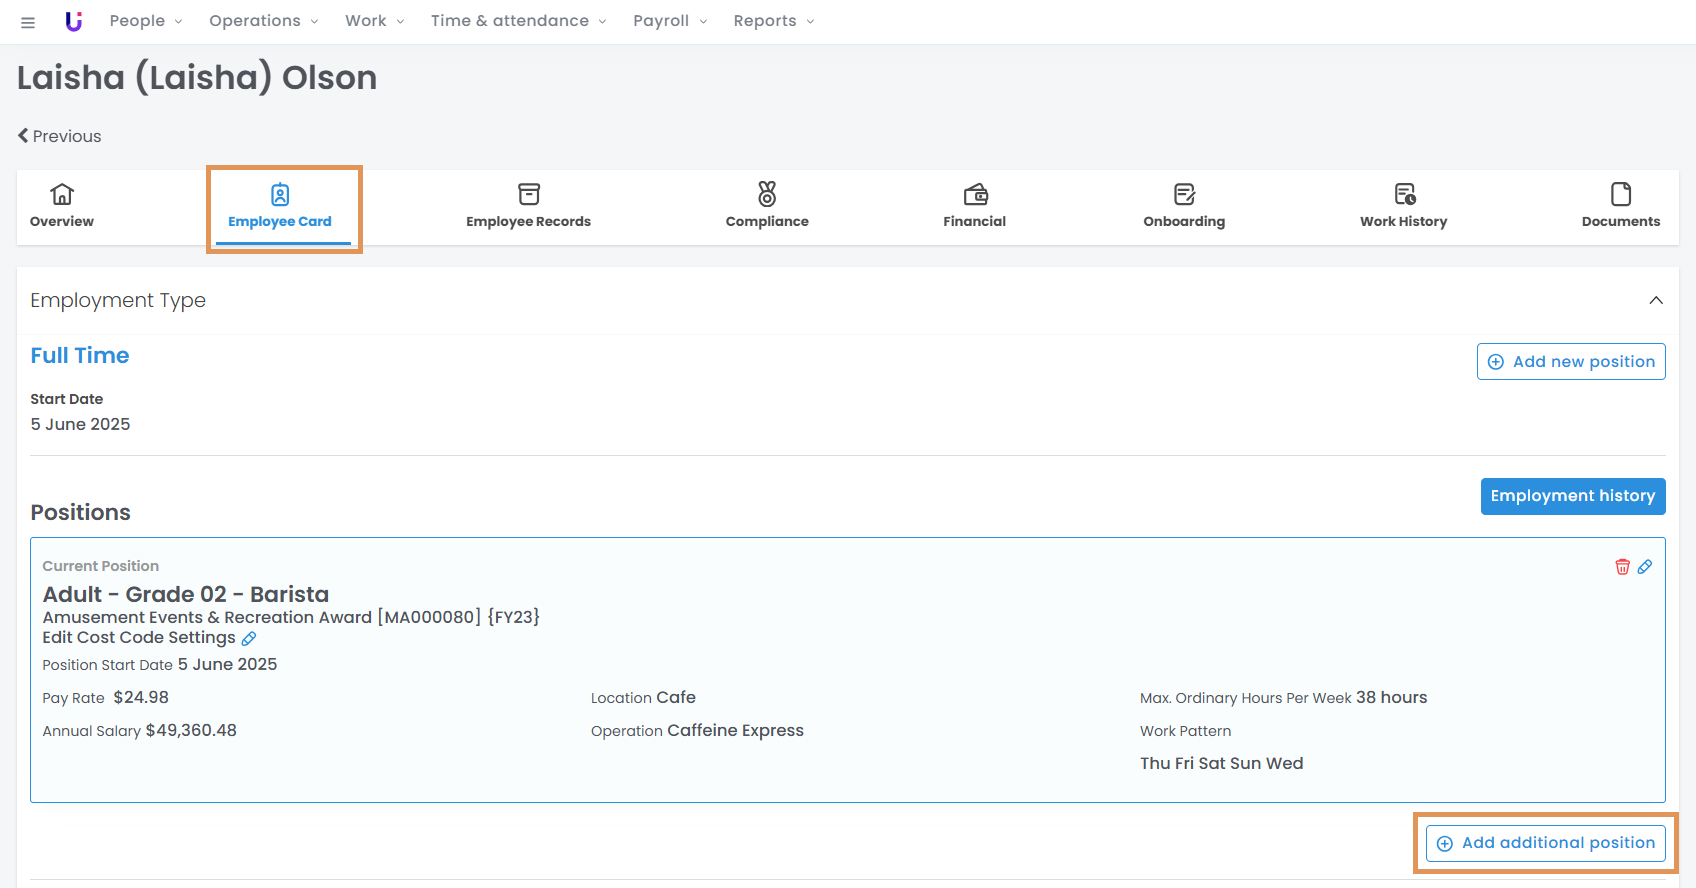Click Add additional position button

point(1545,843)
